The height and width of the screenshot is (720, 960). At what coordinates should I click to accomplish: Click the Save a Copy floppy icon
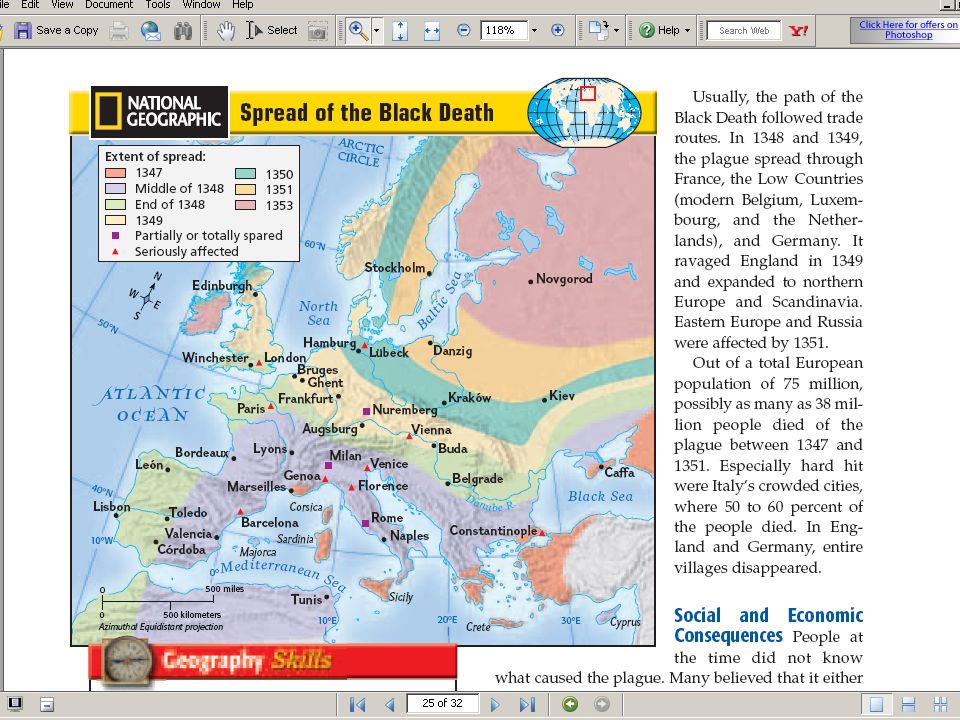[23, 30]
